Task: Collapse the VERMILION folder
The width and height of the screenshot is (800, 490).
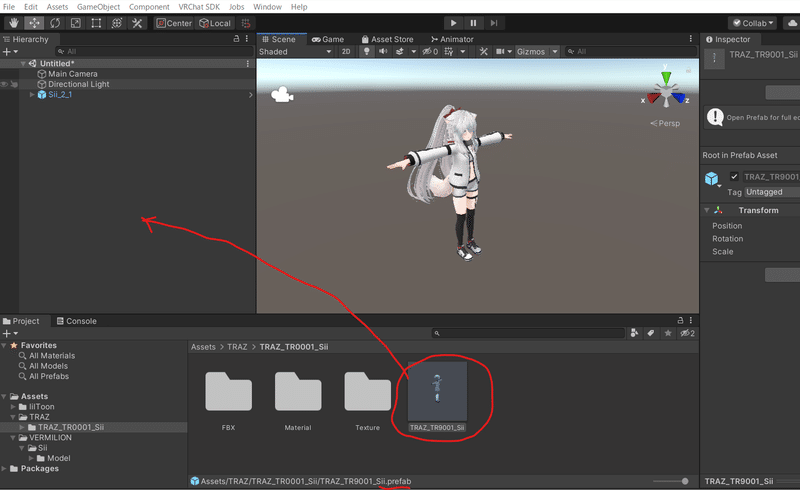Action: point(13,438)
